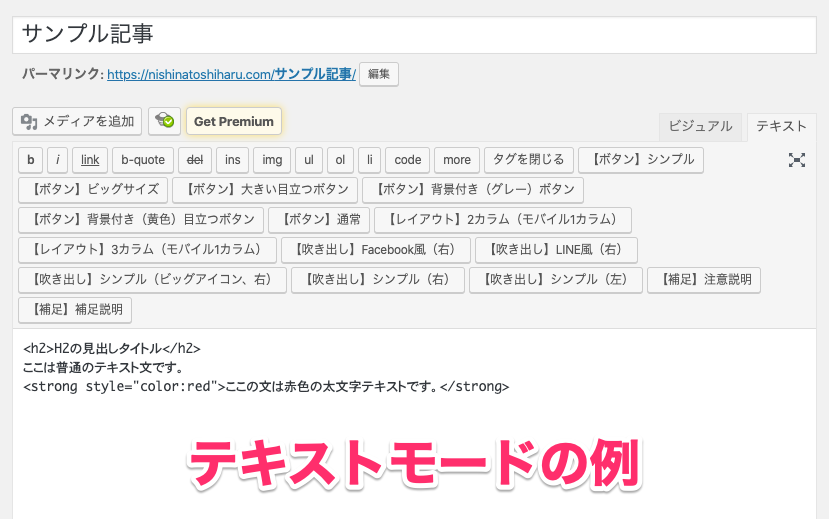
Task: Click the link quicktag button
Action: [x=90, y=160]
